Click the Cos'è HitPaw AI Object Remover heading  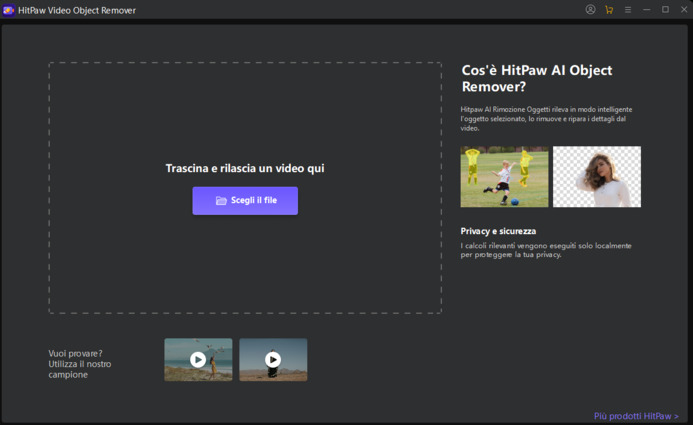(x=537, y=78)
